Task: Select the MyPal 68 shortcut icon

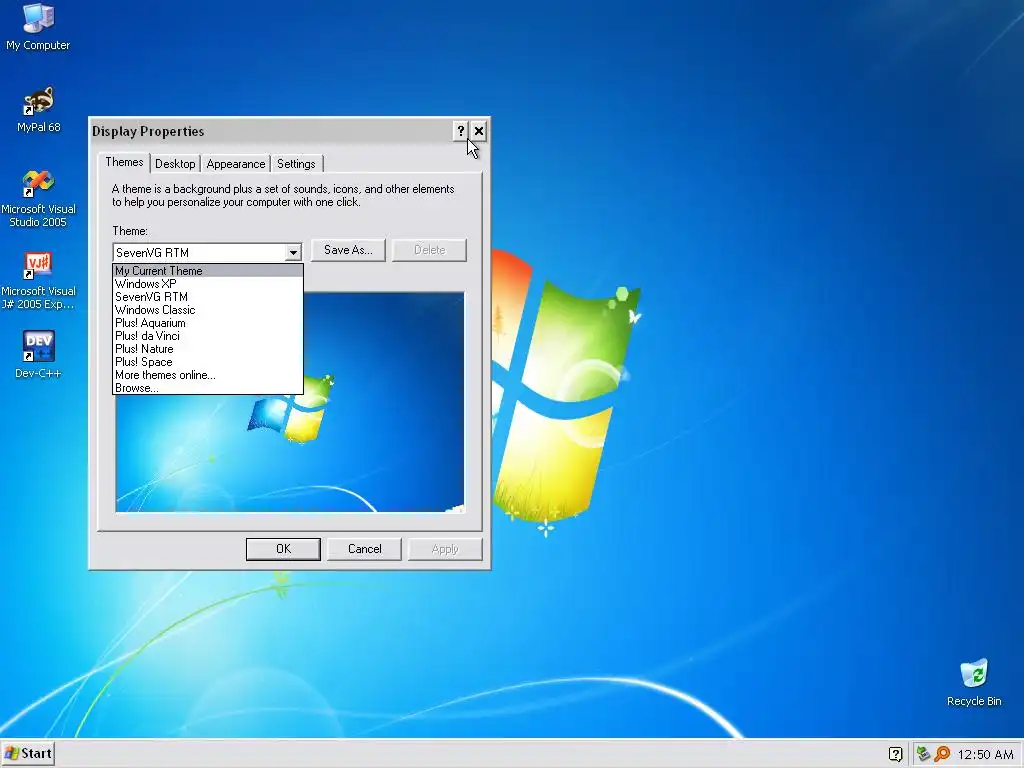Action: [x=38, y=109]
